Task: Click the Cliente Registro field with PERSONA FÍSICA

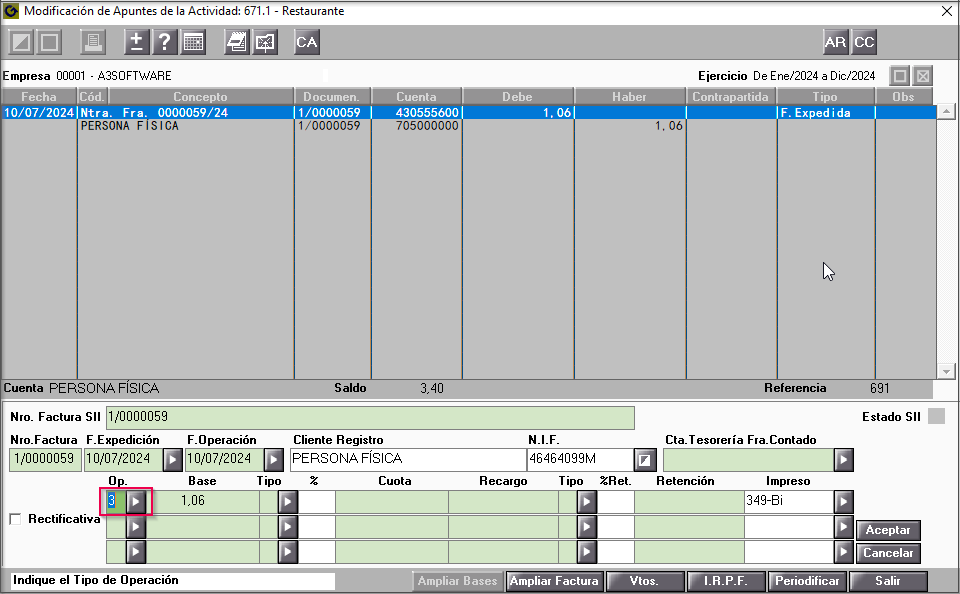Action: (x=408, y=460)
